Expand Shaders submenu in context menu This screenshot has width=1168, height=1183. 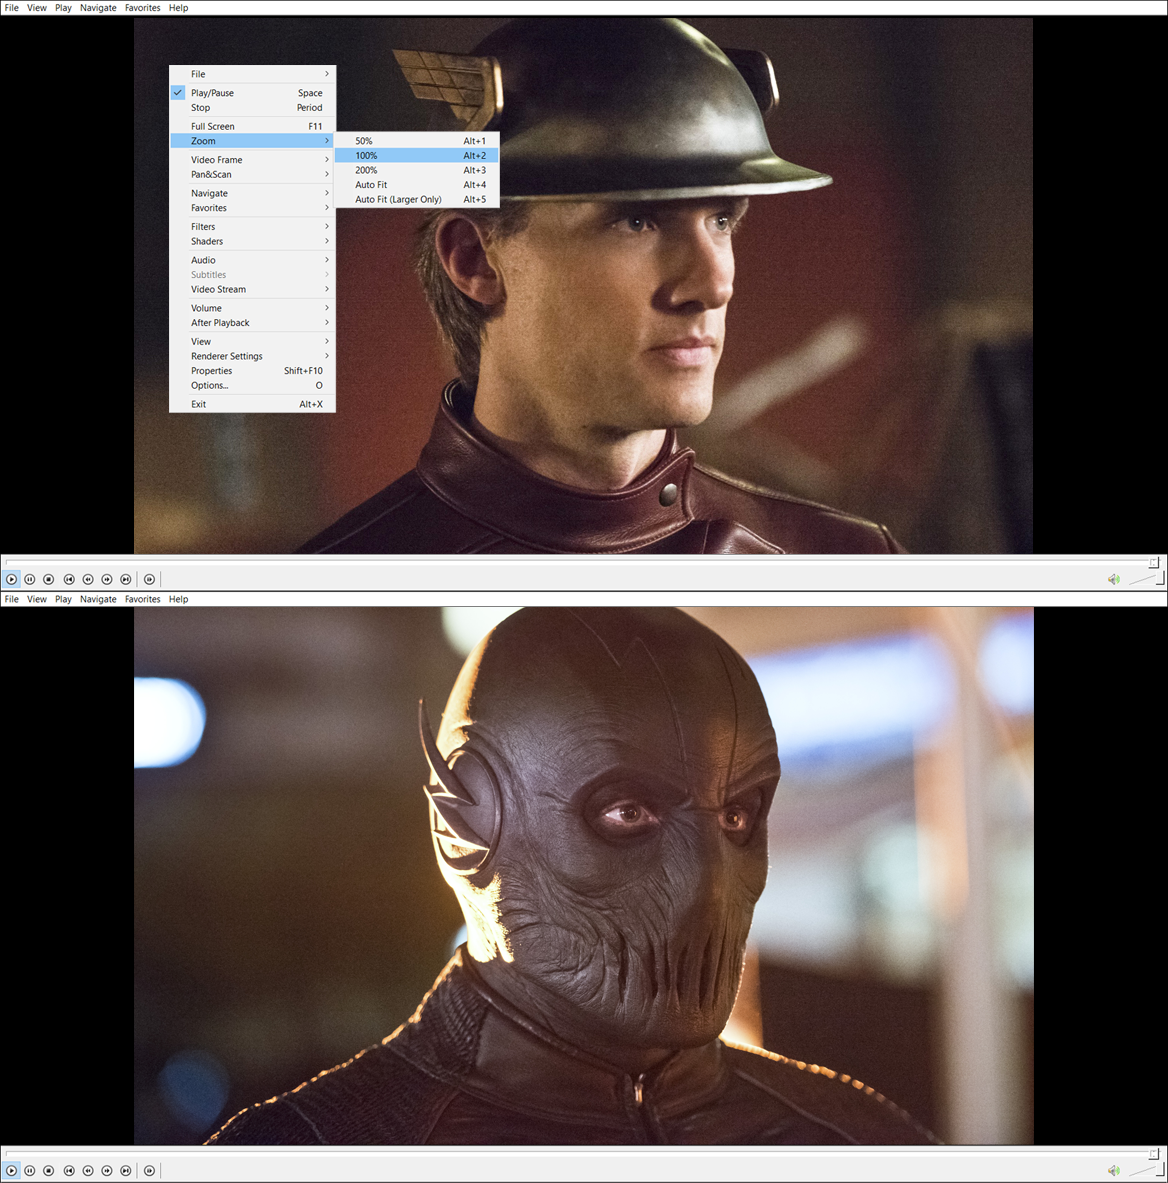(x=253, y=241)
